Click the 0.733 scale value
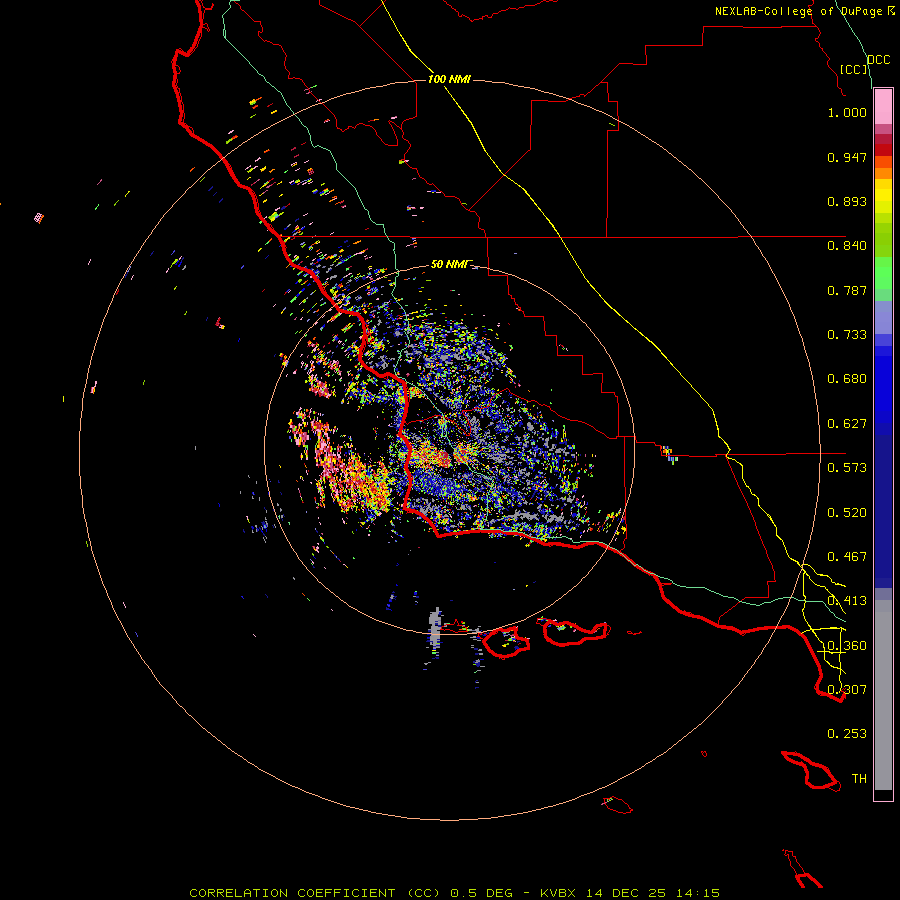This screenshot has width=900, height=900. coord(847,335)
